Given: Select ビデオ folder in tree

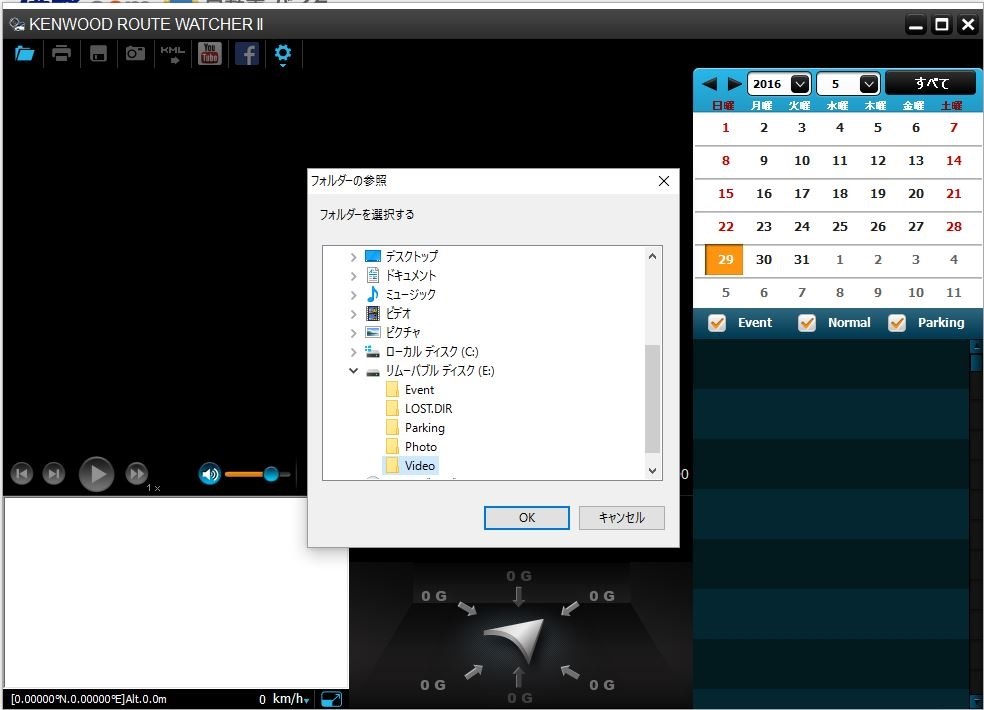Looking at the screenshot, I should 398,313.
